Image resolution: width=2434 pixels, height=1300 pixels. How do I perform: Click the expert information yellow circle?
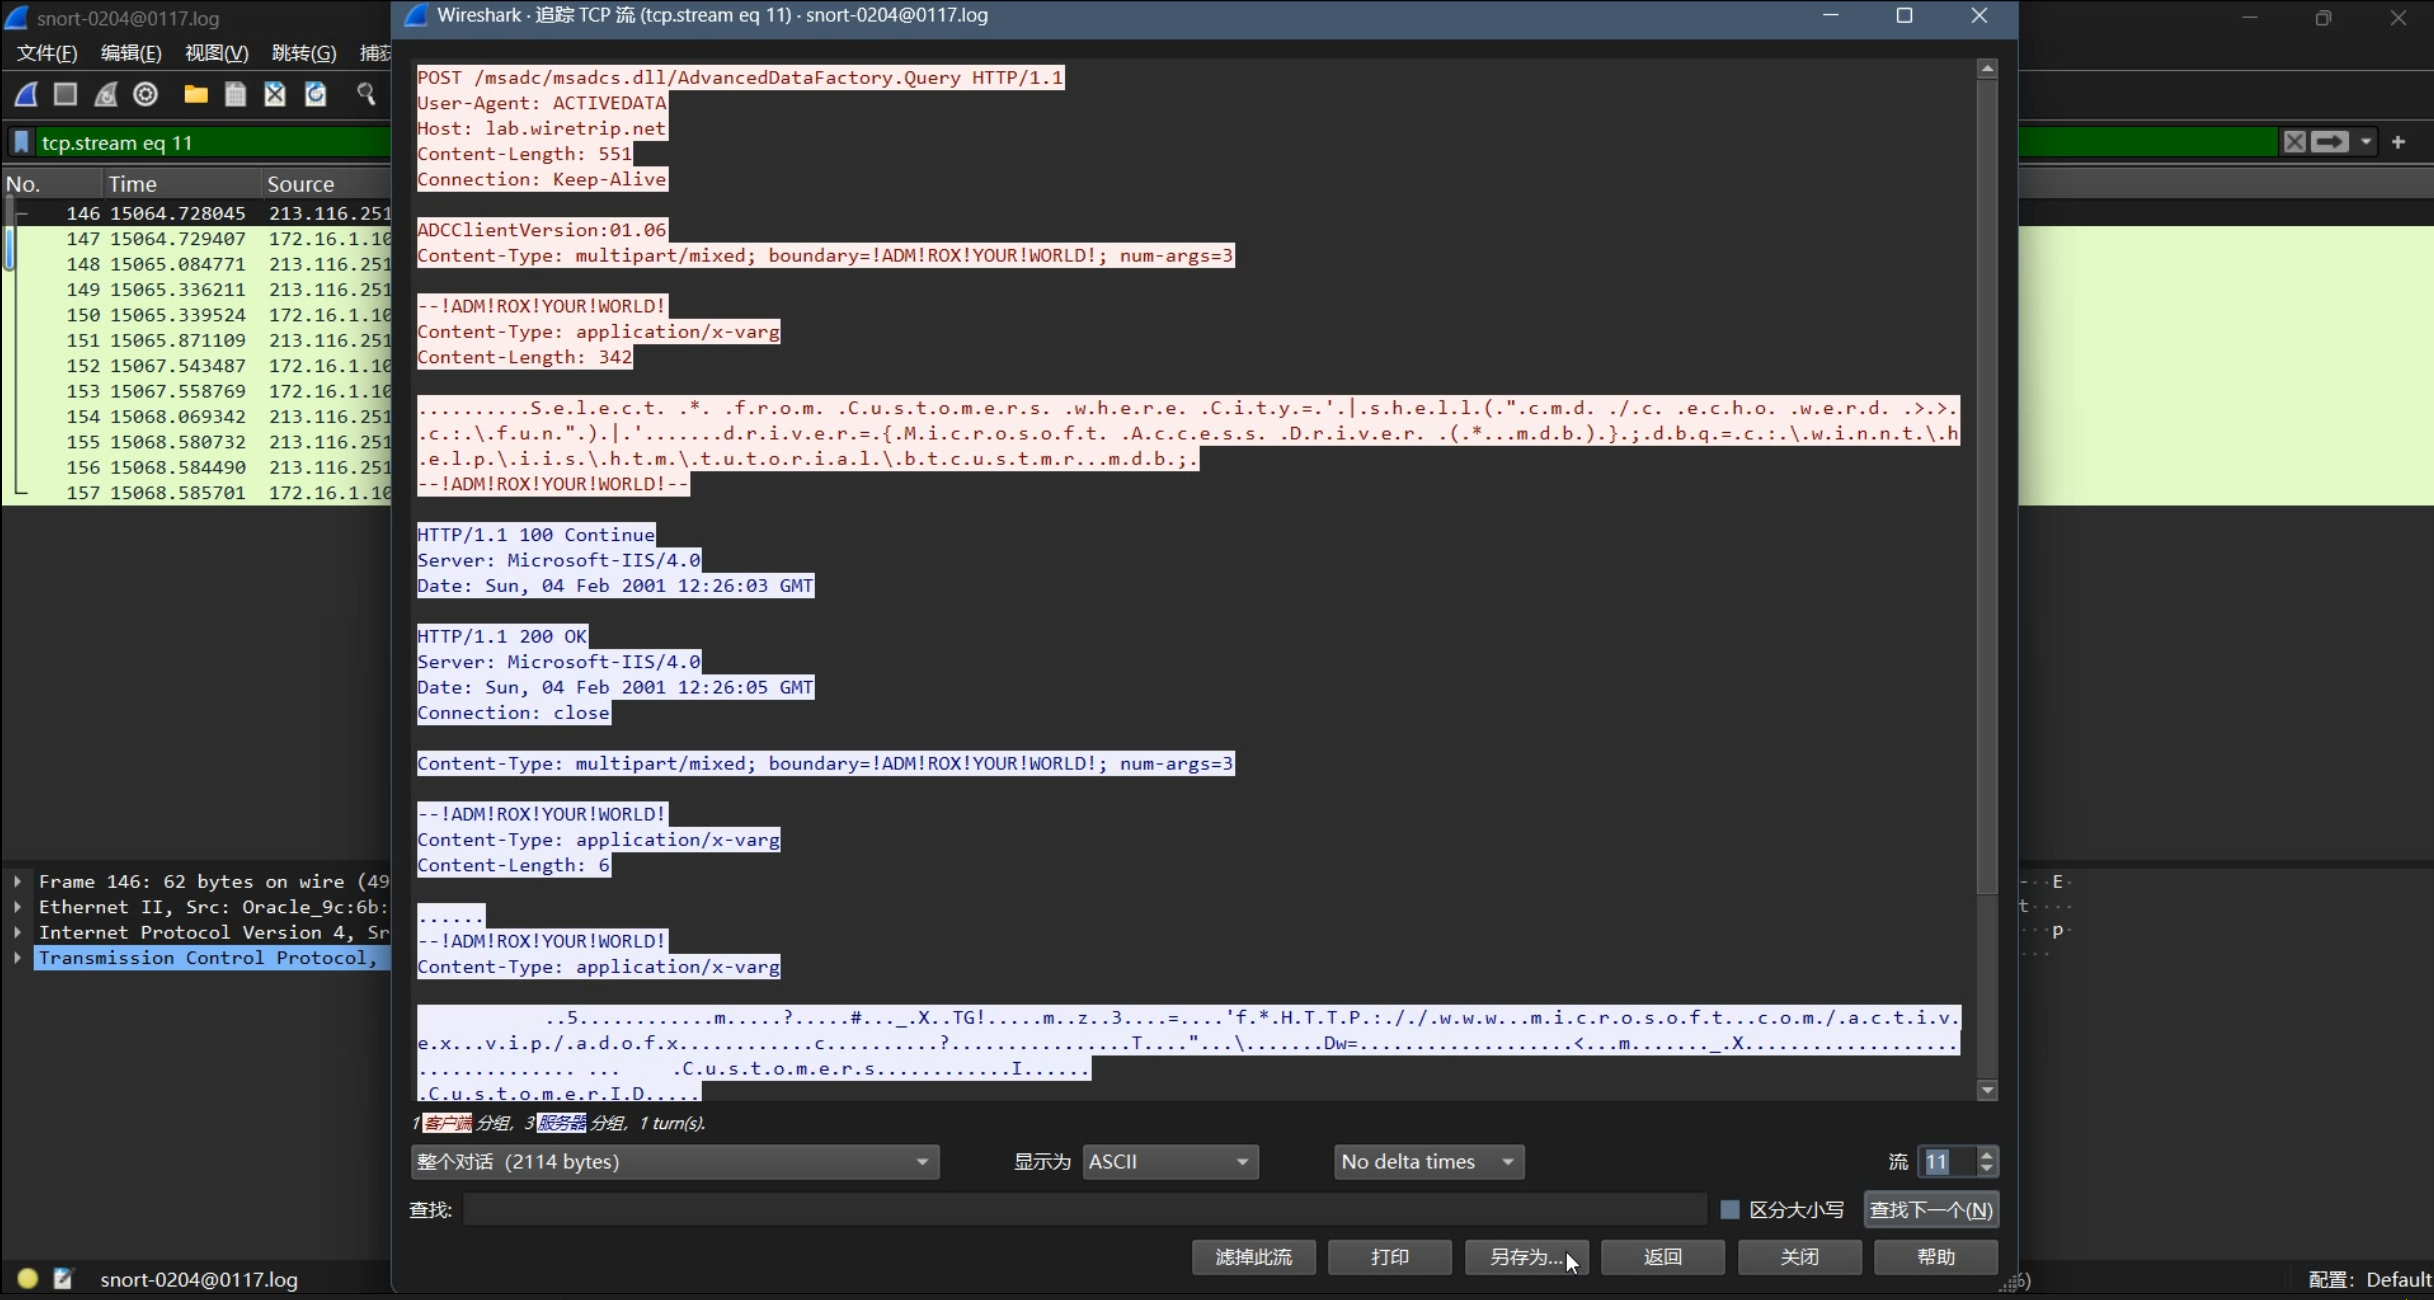coord(27,1278)
